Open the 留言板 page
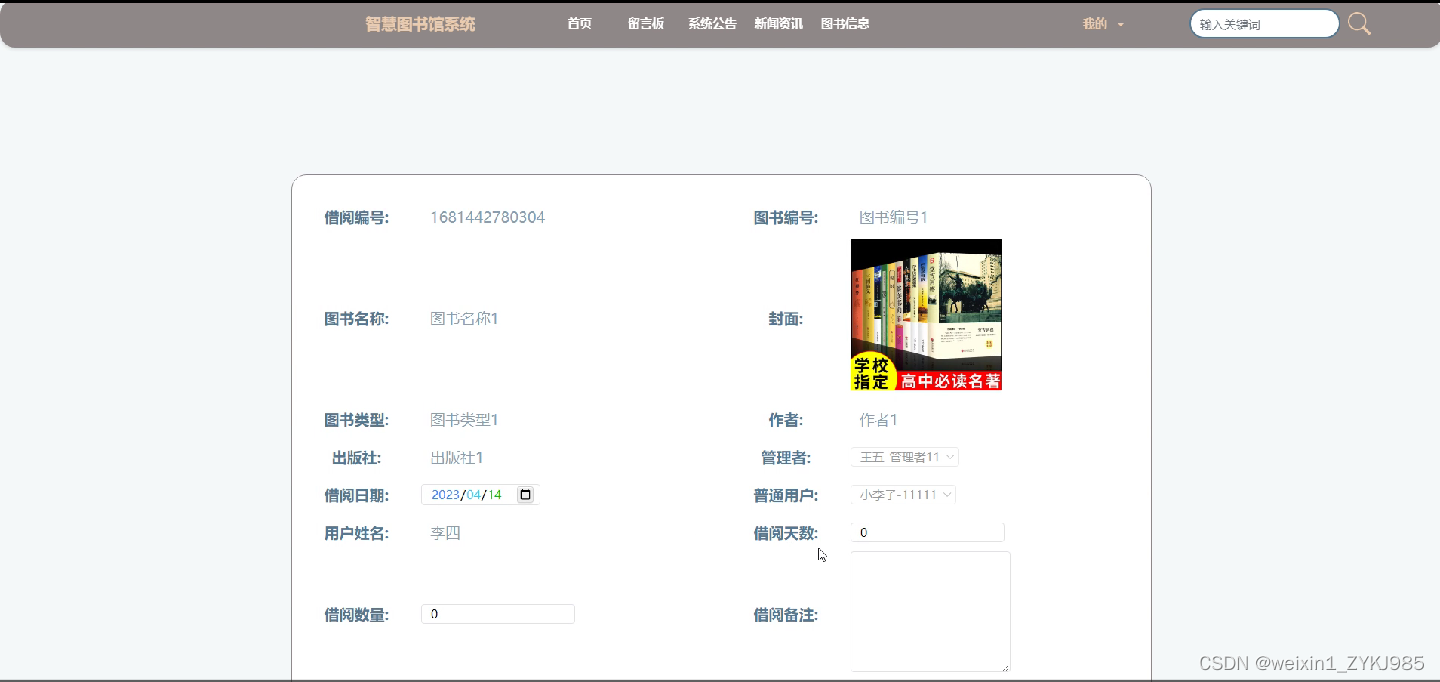 click(x=646, y=24)
